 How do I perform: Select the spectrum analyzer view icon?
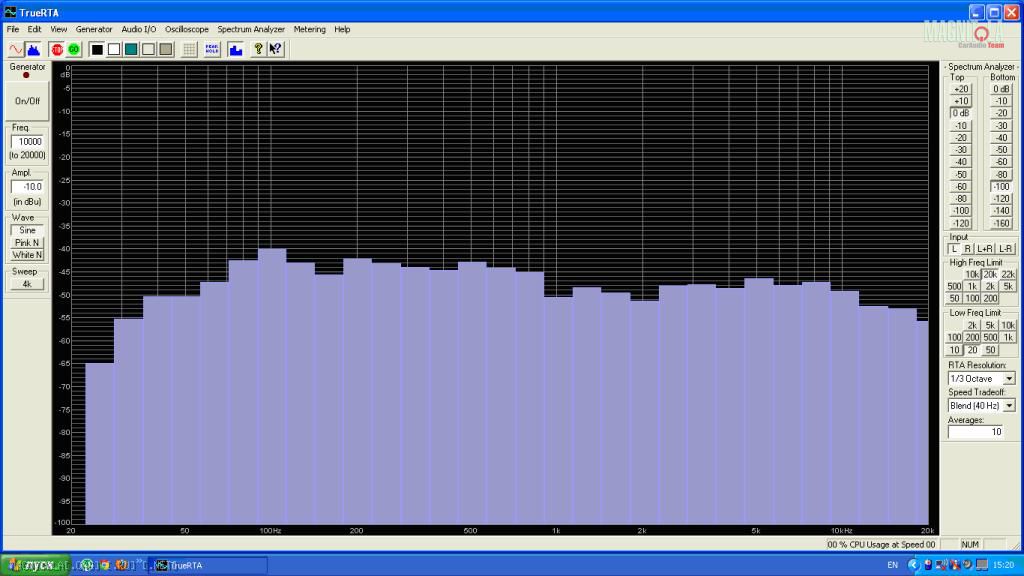pyautogui.click(x=32, y=49)
